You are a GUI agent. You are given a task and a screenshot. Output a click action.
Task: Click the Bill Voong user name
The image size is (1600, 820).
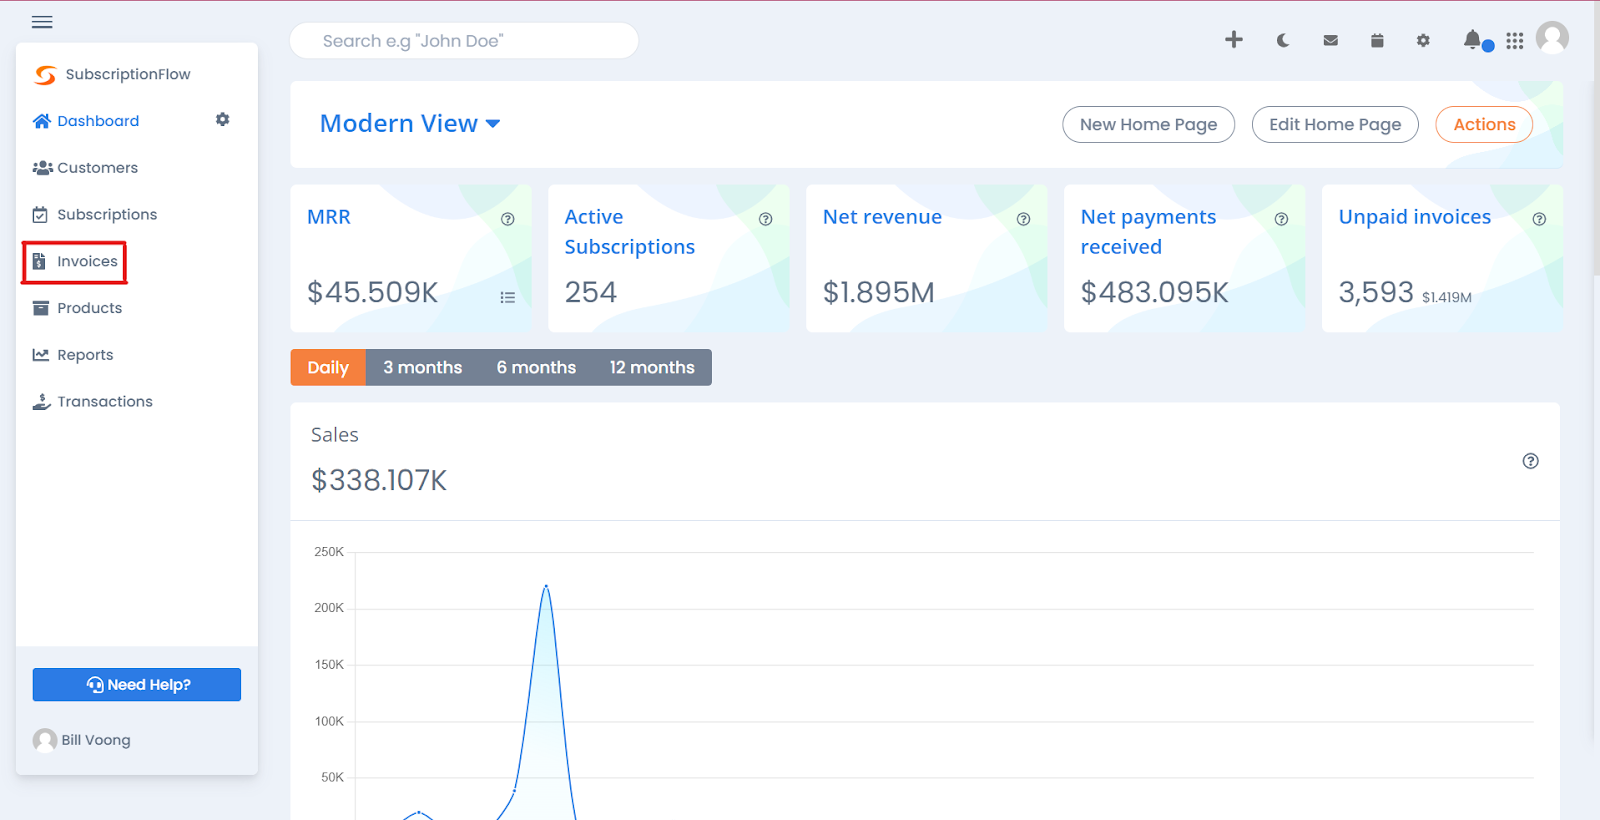tap(96, 740)
